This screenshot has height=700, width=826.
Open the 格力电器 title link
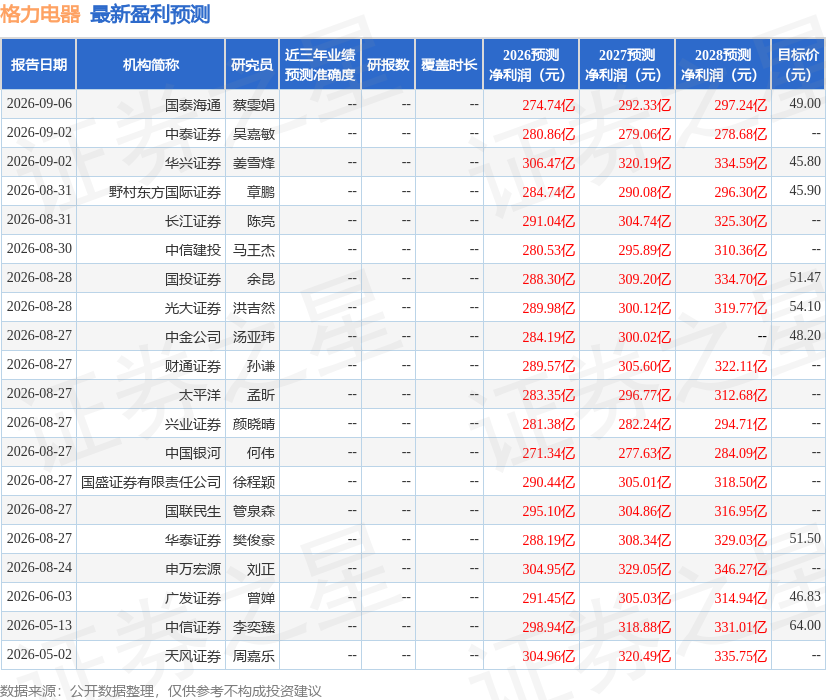[x=40, y=14]
